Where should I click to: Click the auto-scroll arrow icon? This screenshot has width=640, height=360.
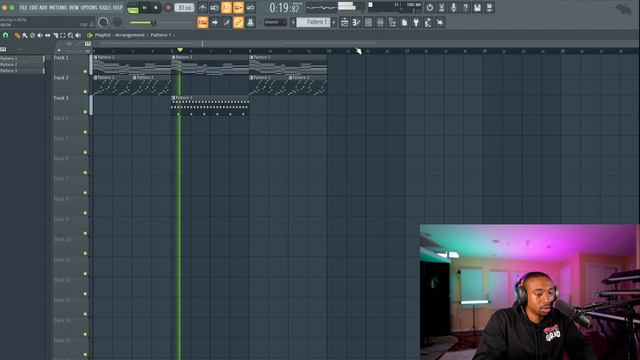point(215,22)
